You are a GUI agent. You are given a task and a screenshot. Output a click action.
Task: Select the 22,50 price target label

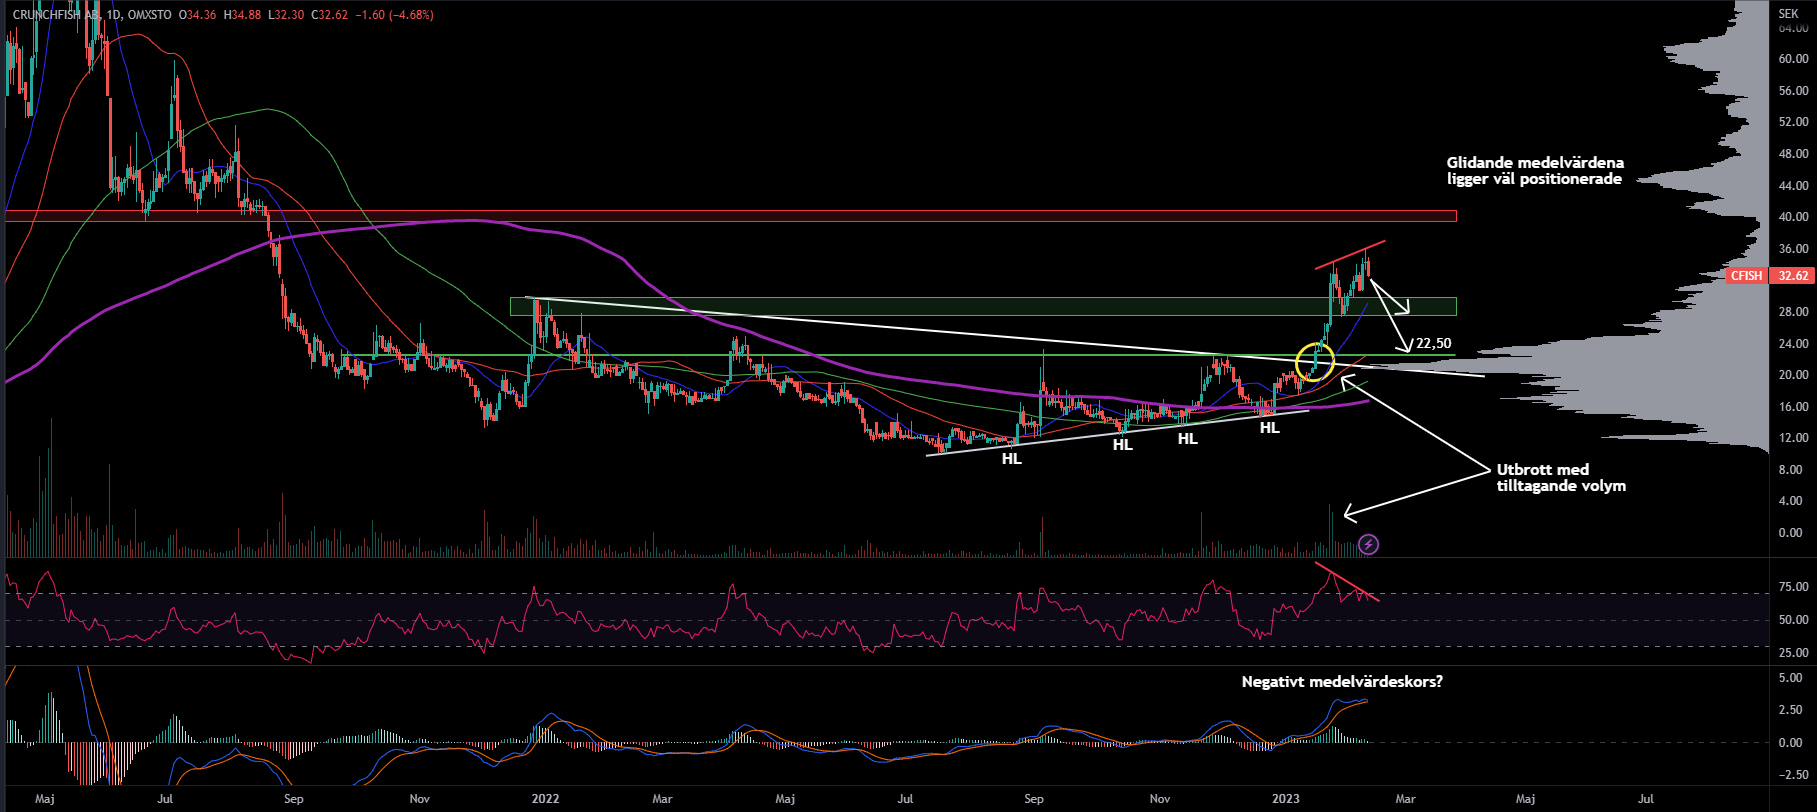click(x=1433, y=344)
